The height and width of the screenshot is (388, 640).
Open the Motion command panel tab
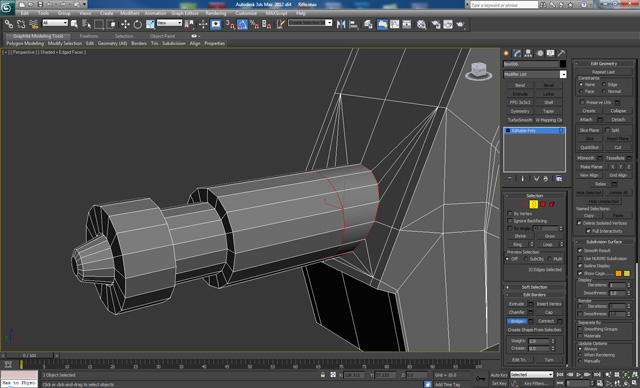point(540,53)
